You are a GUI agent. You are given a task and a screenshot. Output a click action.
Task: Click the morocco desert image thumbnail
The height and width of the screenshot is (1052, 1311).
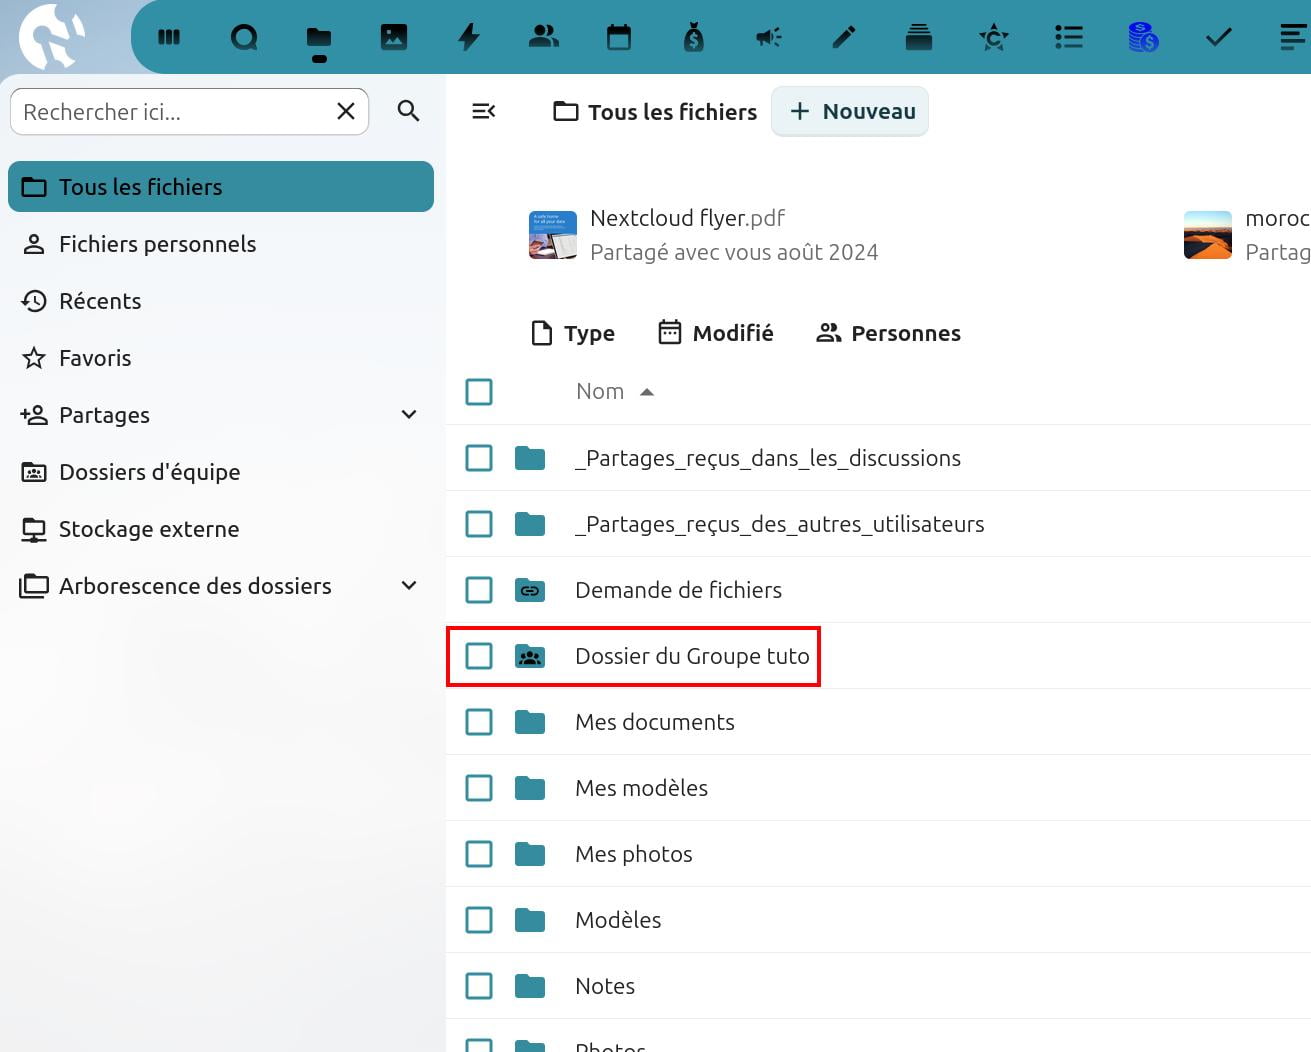1208,235
